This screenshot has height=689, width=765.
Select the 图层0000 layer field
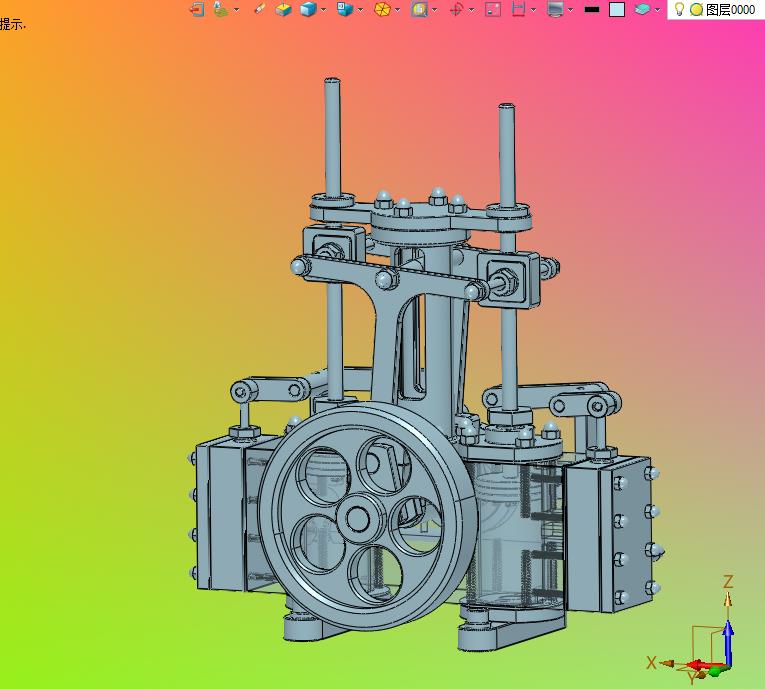(x=730, y=9)
